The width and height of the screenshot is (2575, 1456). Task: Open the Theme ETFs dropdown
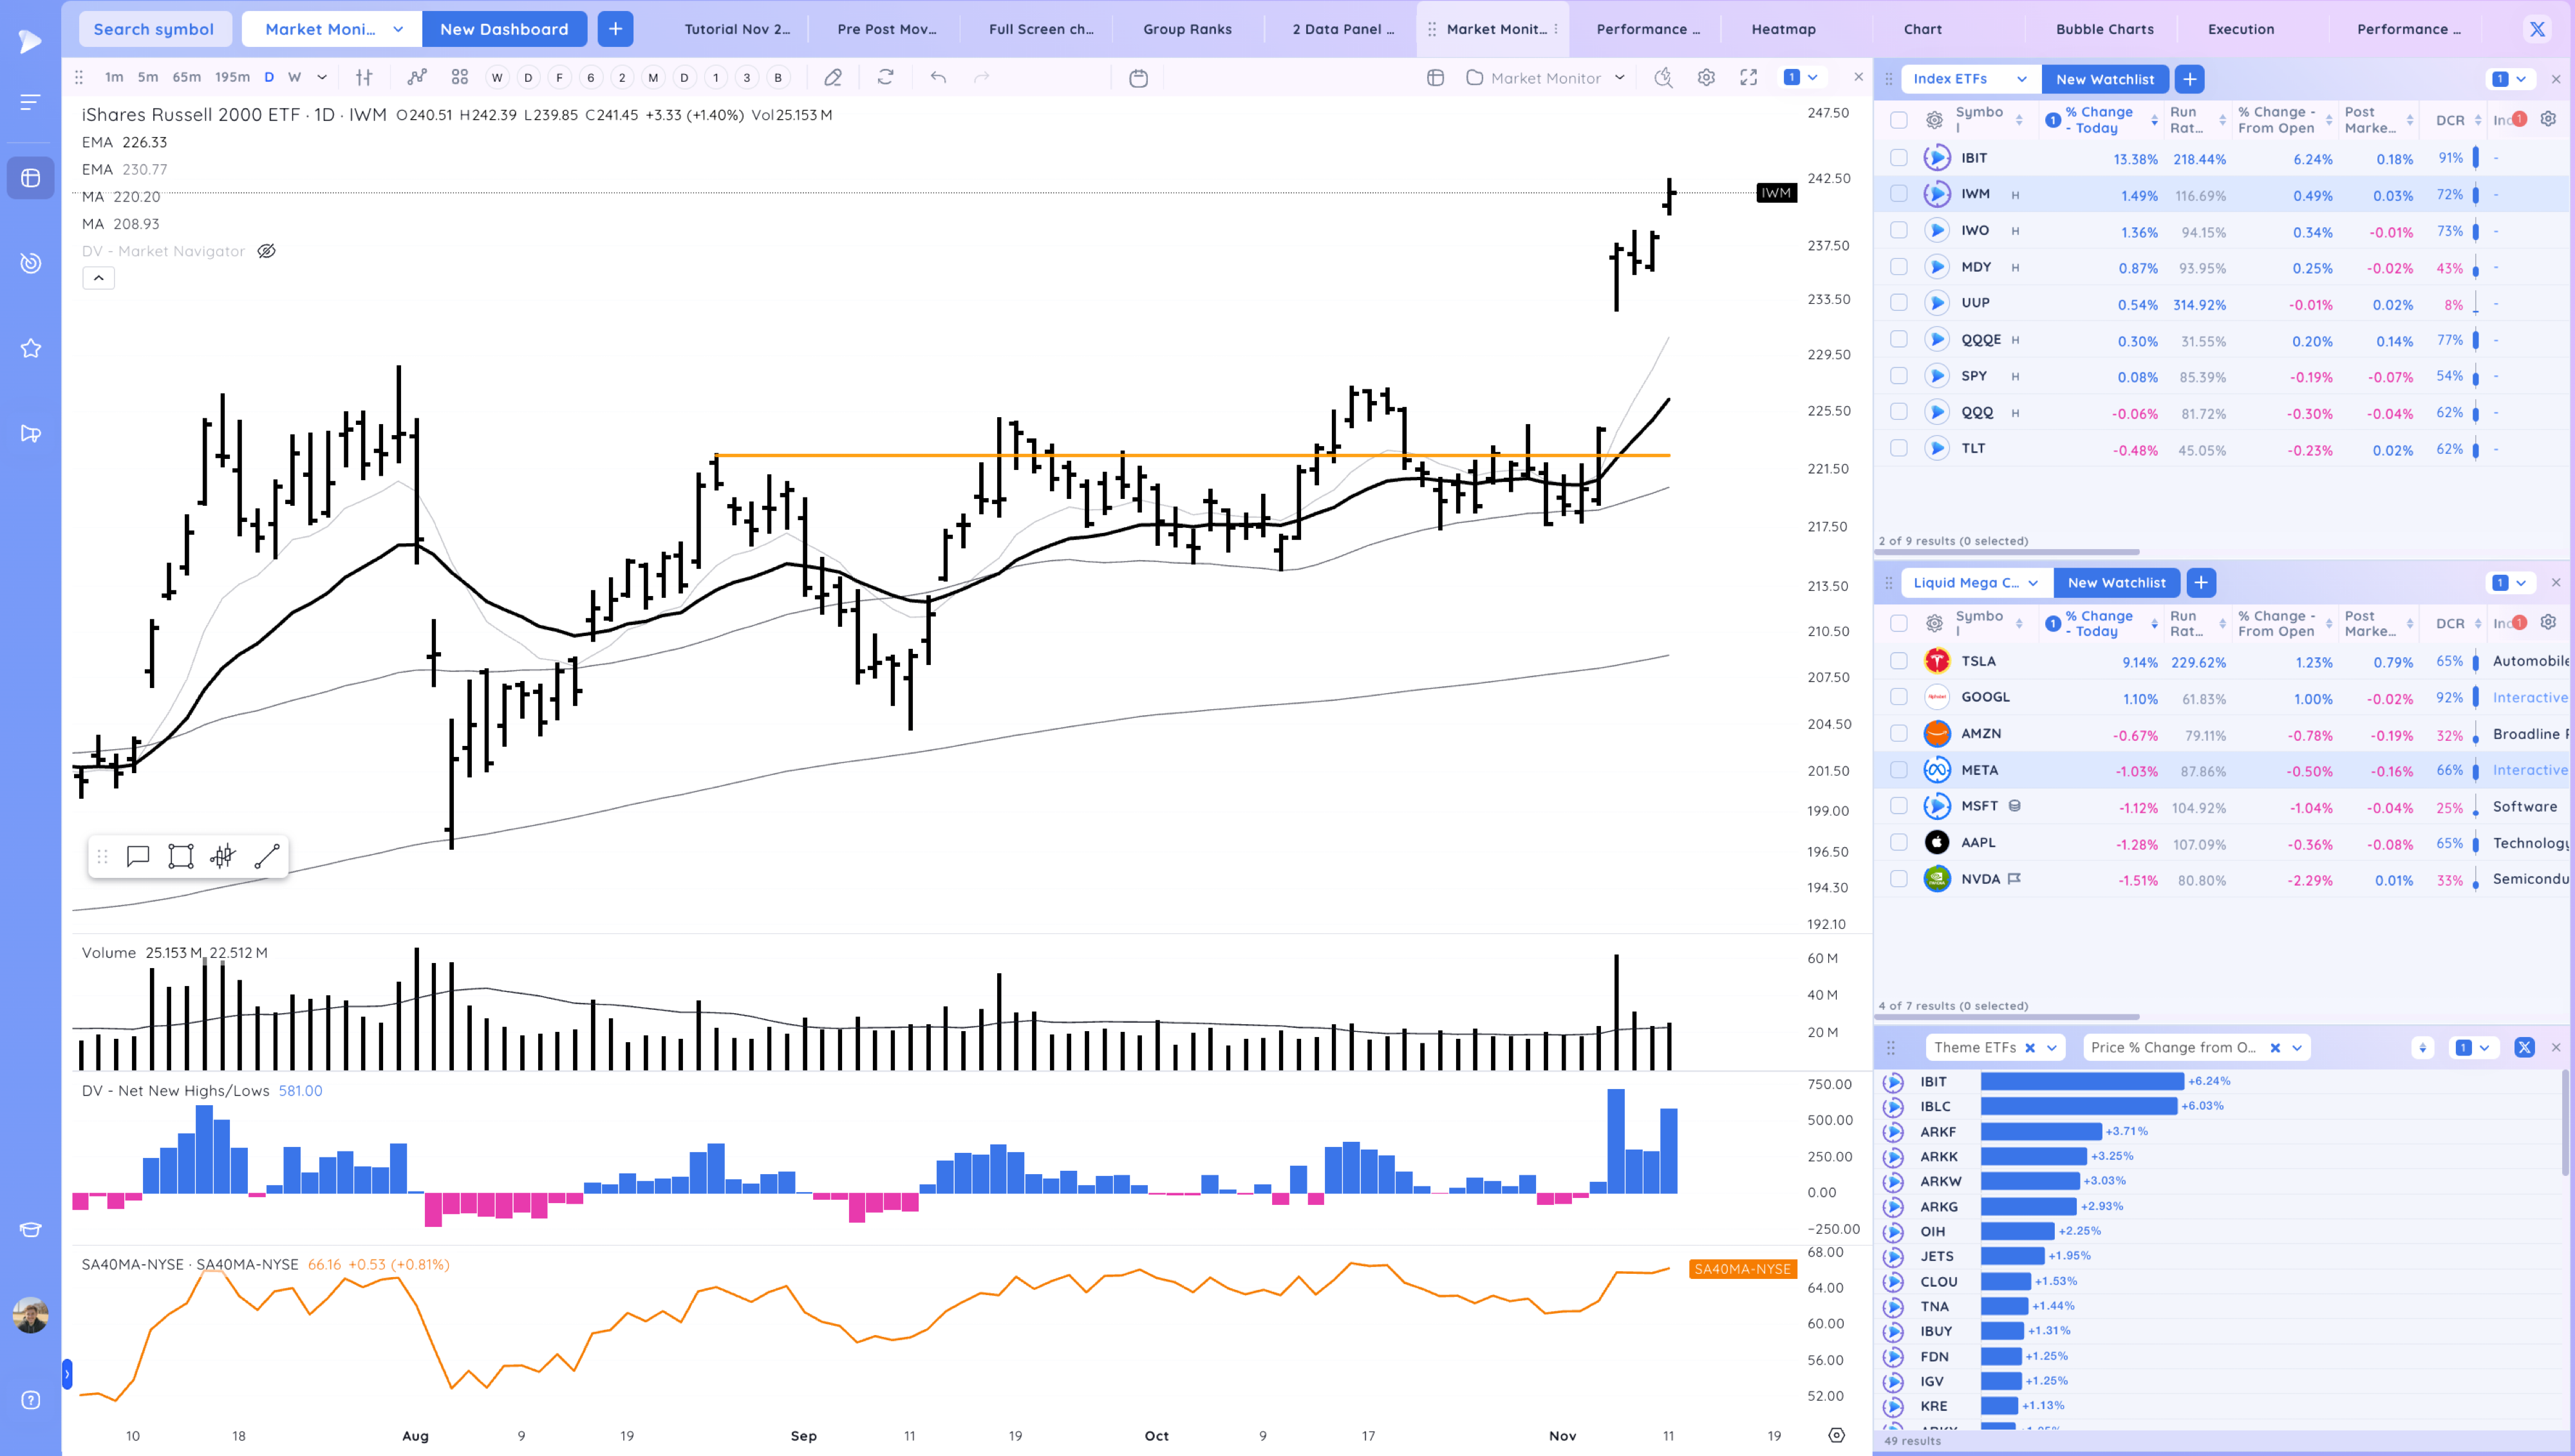pyautogui.click(x=2051, y=1047)
